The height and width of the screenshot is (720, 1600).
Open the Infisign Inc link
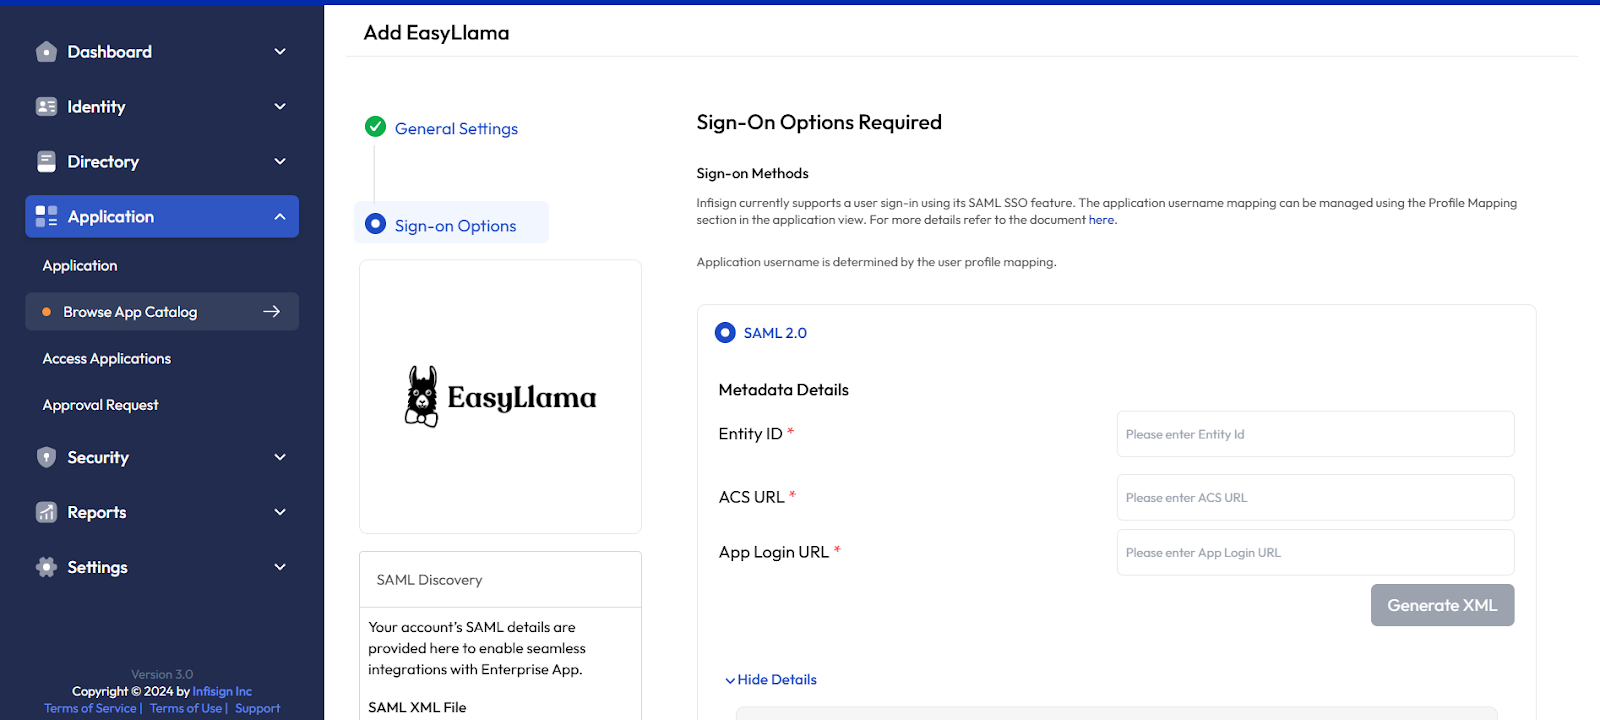pos(222,691)
